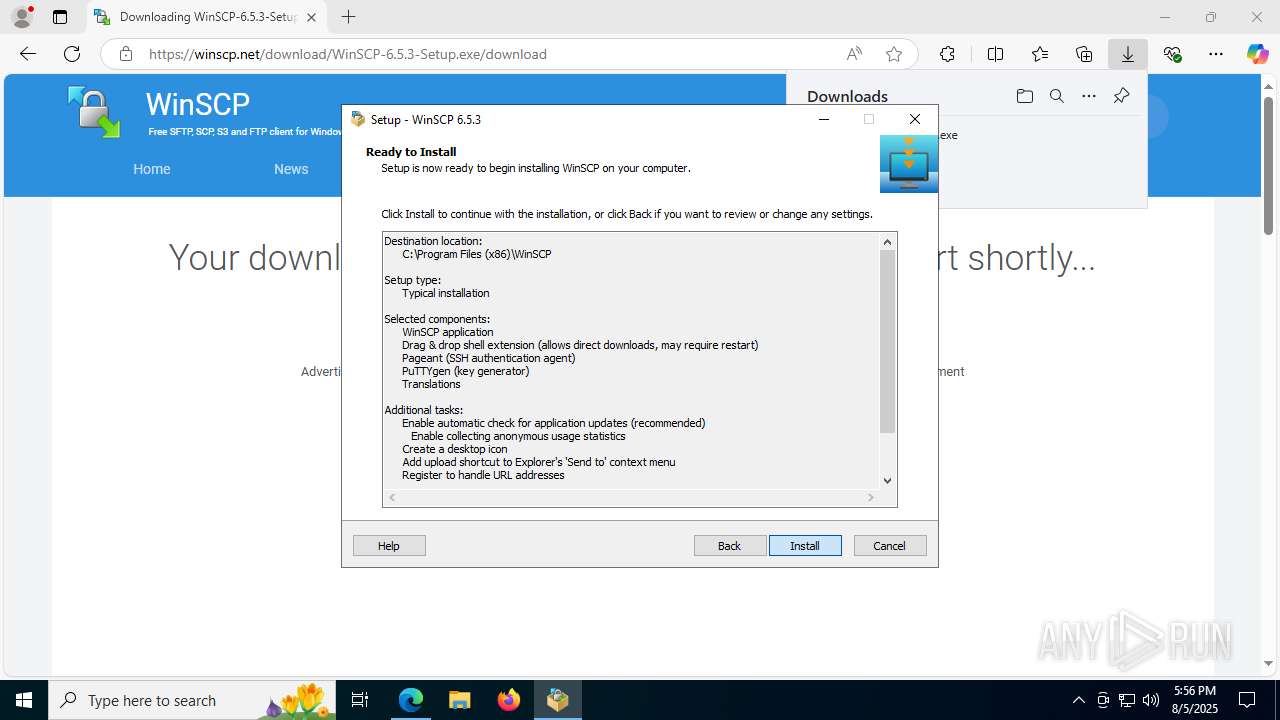Open the notification center icon
Viewport: 1280px width, 720px height.
coord(1247,700)
